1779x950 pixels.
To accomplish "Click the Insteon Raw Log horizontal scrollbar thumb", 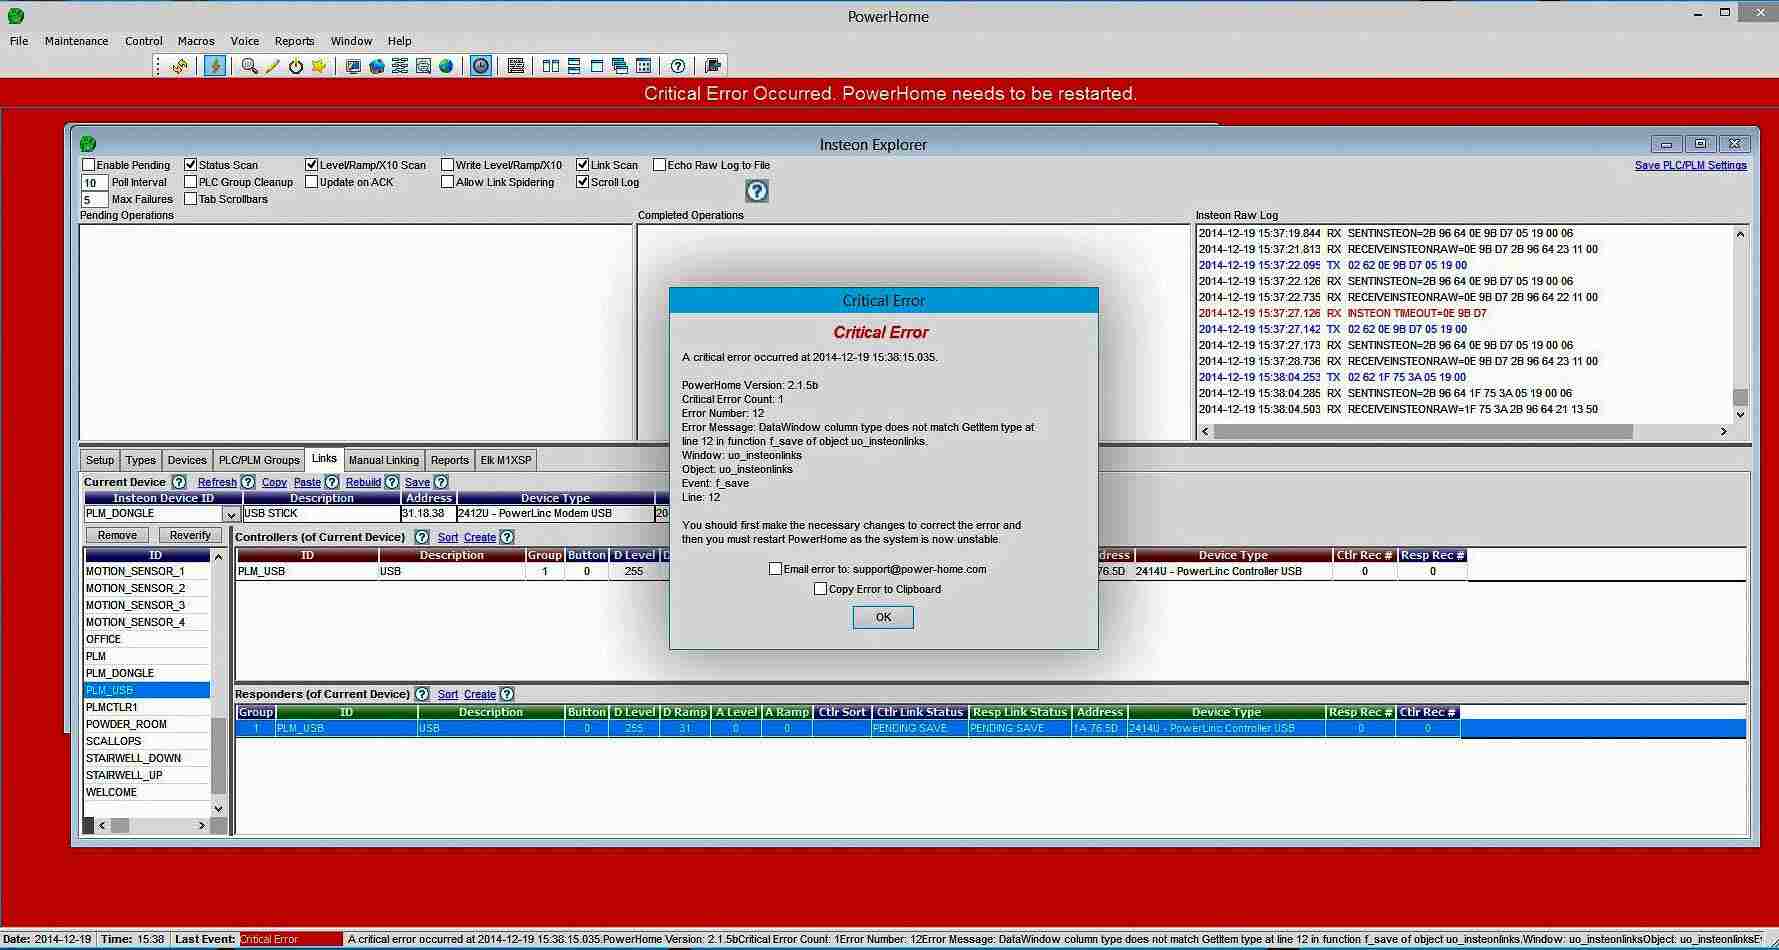I will click(1423, 432).
